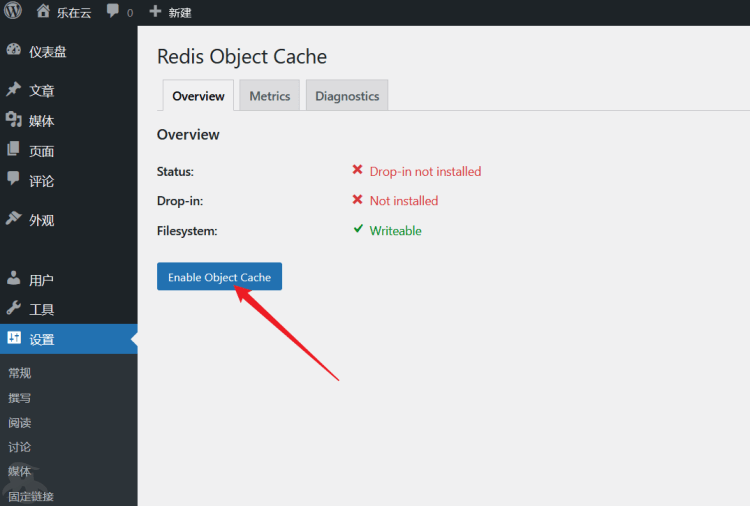This screenshot has height=506, width=750.
Task: Click the 'Writeable' filesystem text
Action: point(396,231)
